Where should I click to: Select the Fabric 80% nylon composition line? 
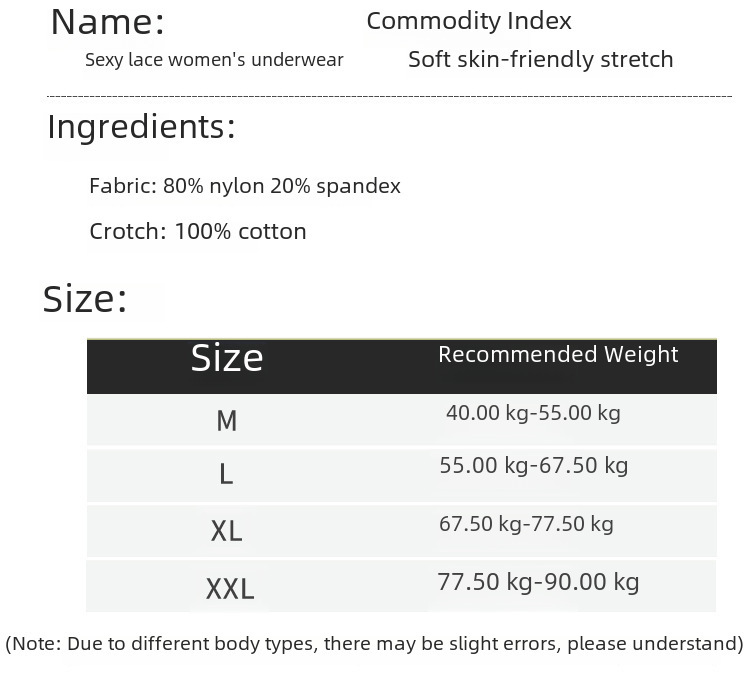[245, 186]
